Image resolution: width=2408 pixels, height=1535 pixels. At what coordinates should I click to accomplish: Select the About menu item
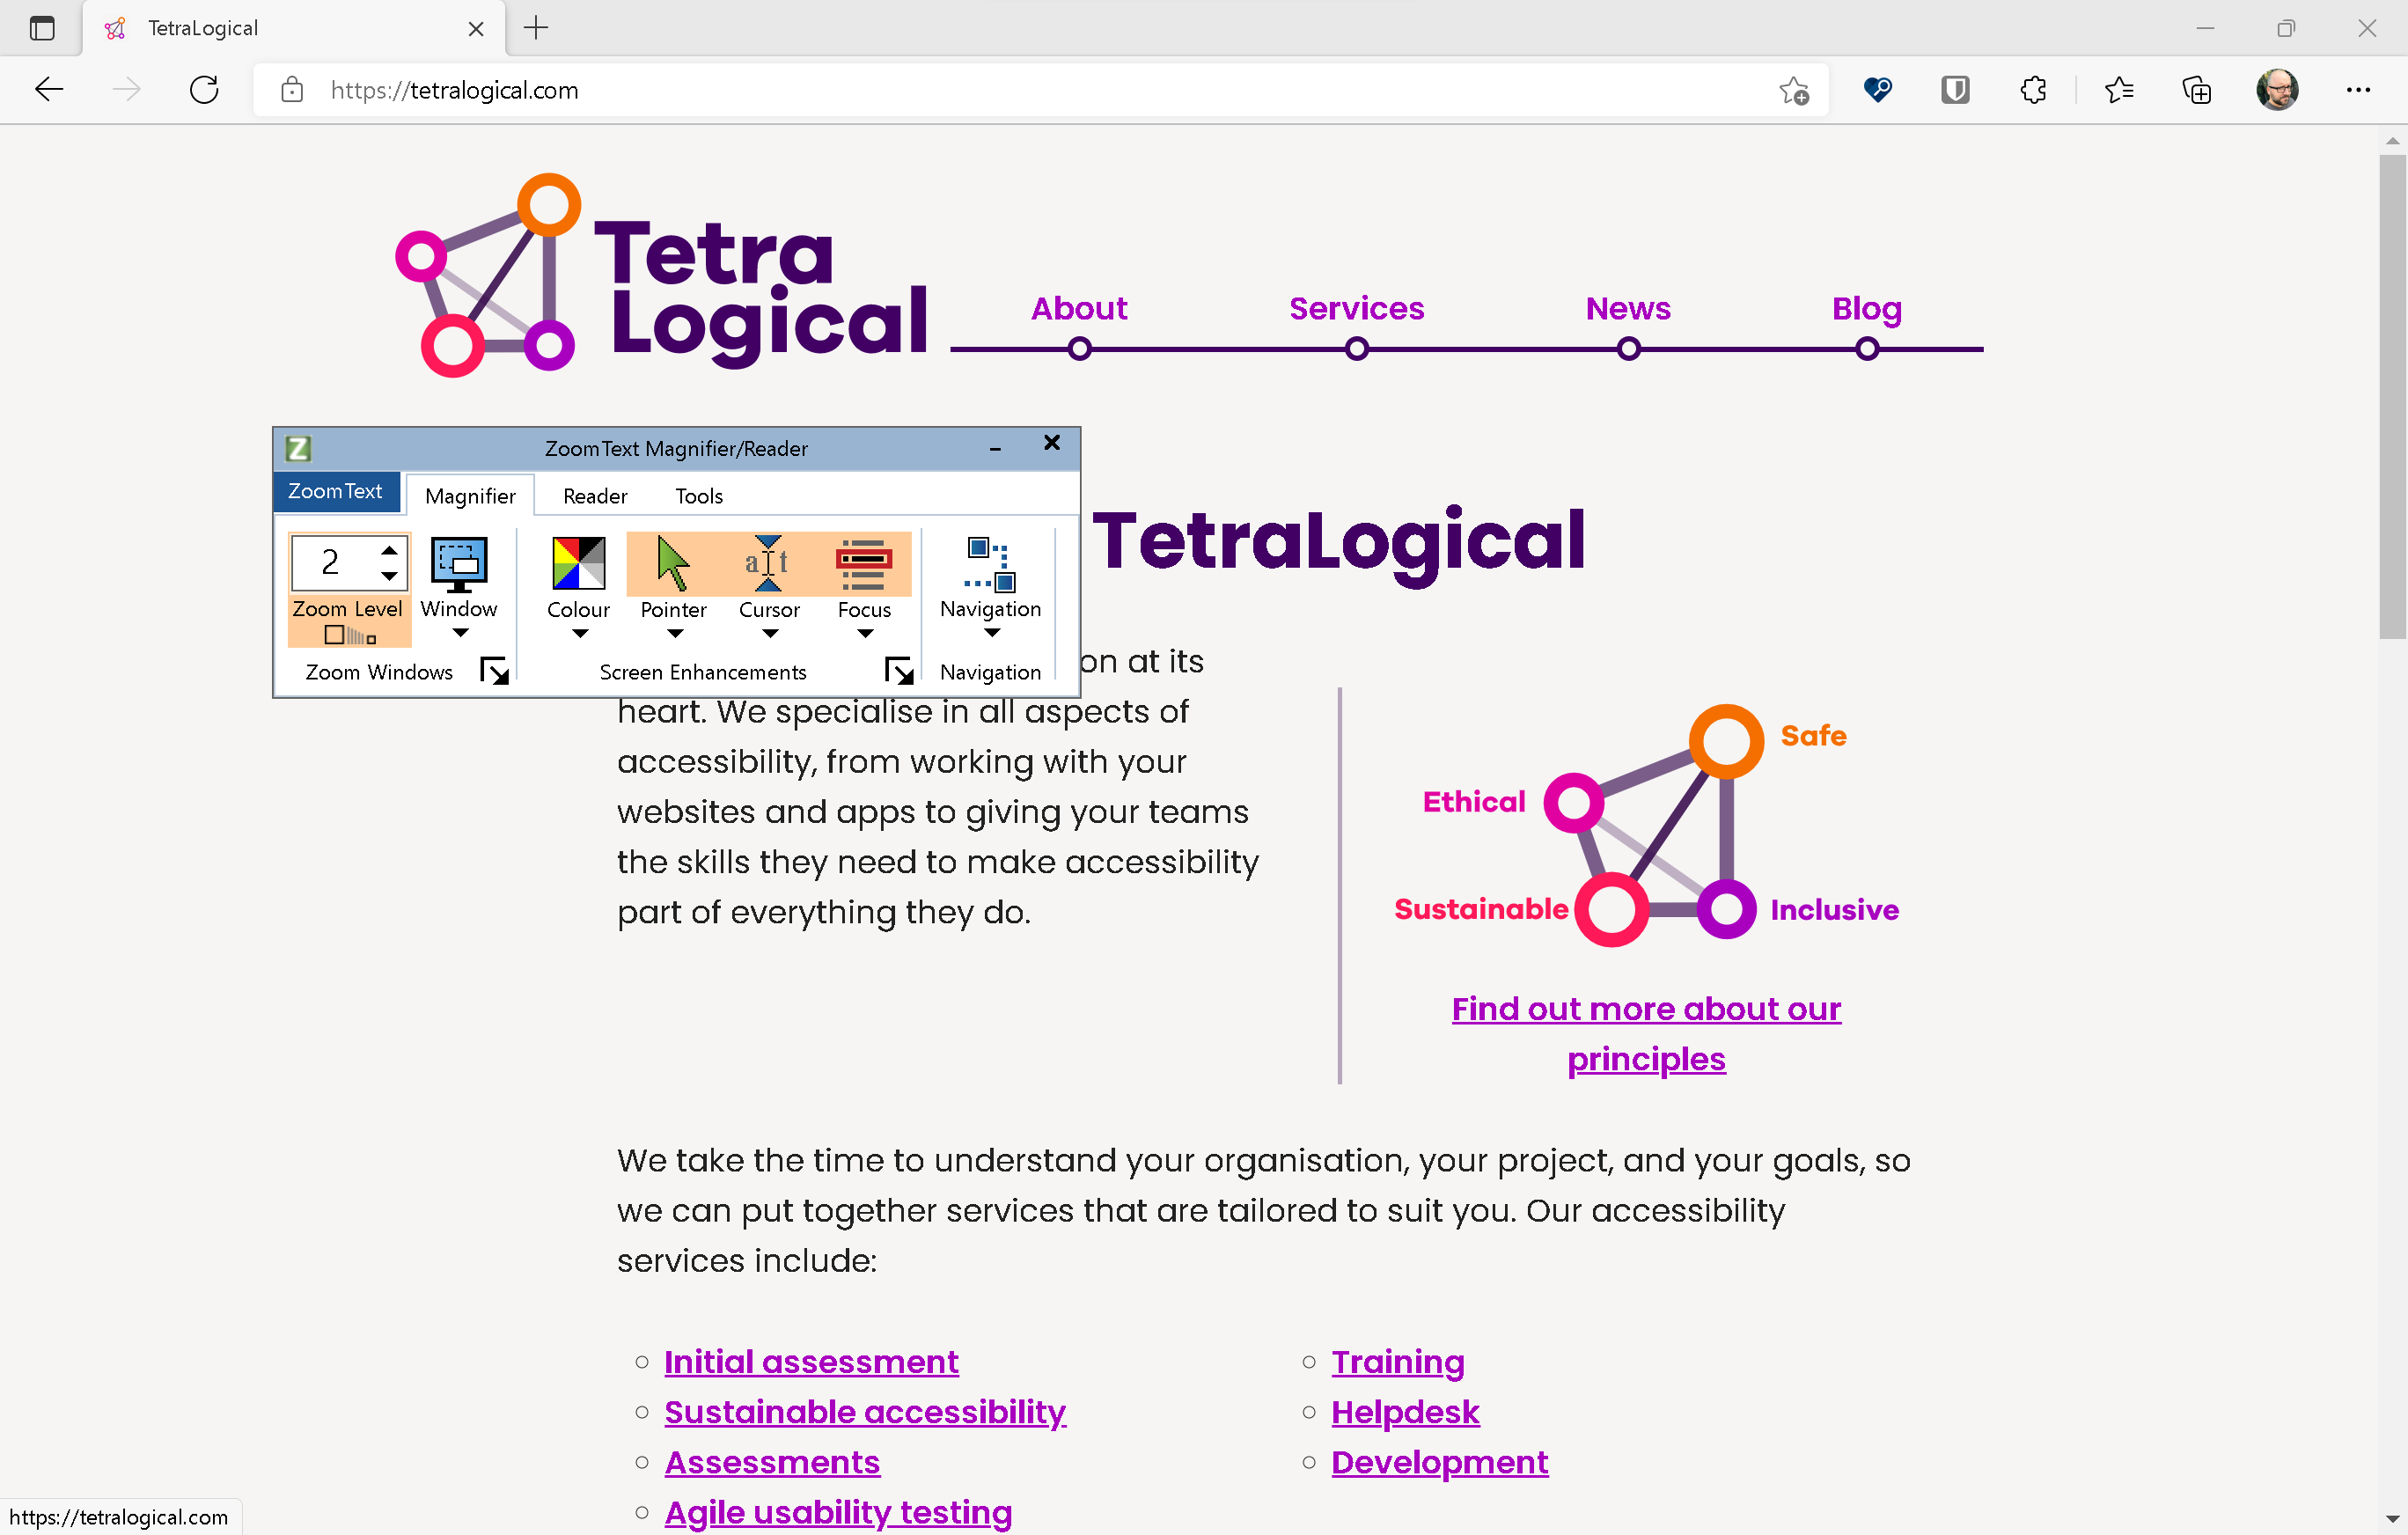[1077, 309]
